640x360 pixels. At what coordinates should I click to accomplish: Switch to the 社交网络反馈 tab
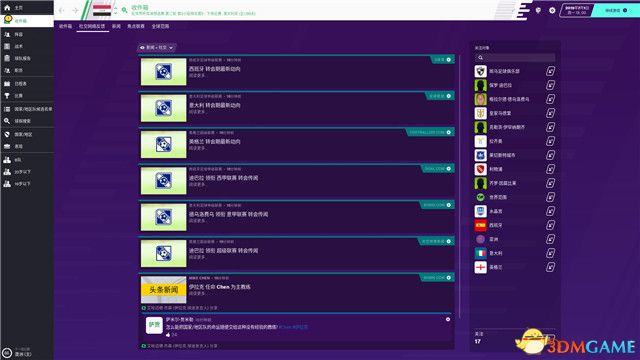pos(92,26)
